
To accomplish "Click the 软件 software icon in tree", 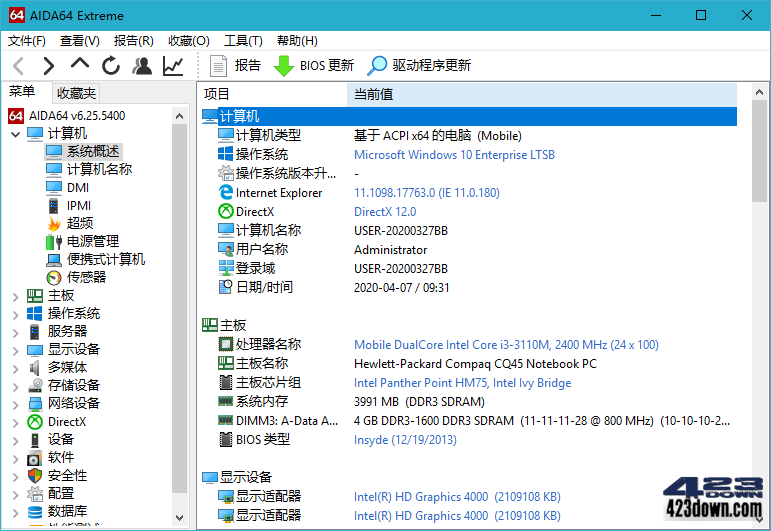I will 35,458.
